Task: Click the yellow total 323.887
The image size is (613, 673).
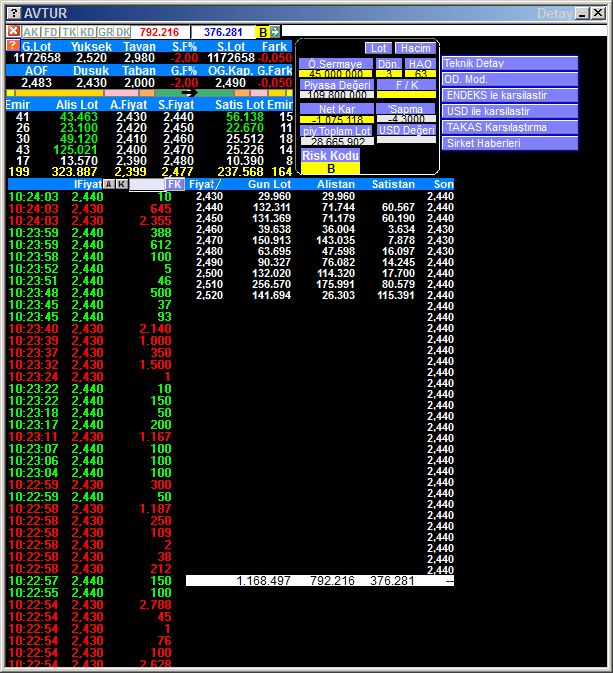Action: point(75,172)
